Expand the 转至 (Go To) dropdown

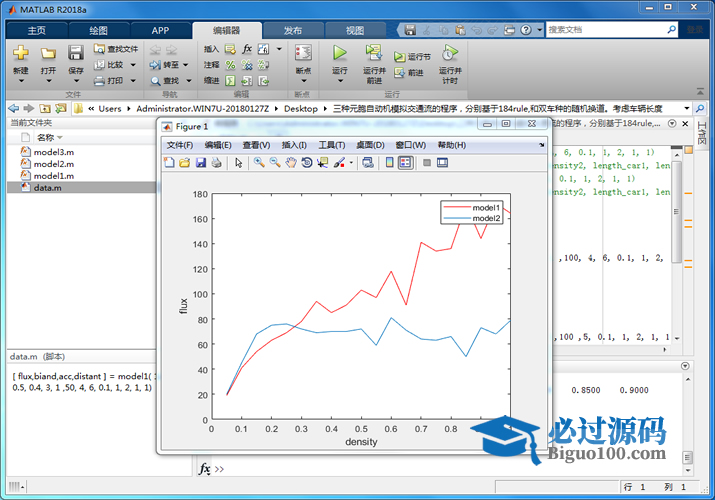[186, 65]
